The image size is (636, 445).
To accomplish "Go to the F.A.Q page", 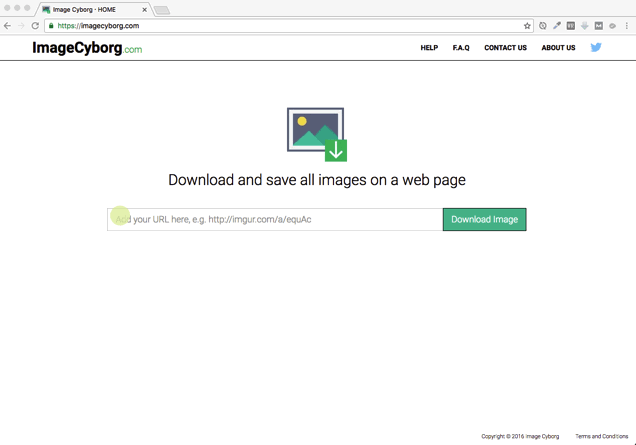I will (x=461, y=48).
